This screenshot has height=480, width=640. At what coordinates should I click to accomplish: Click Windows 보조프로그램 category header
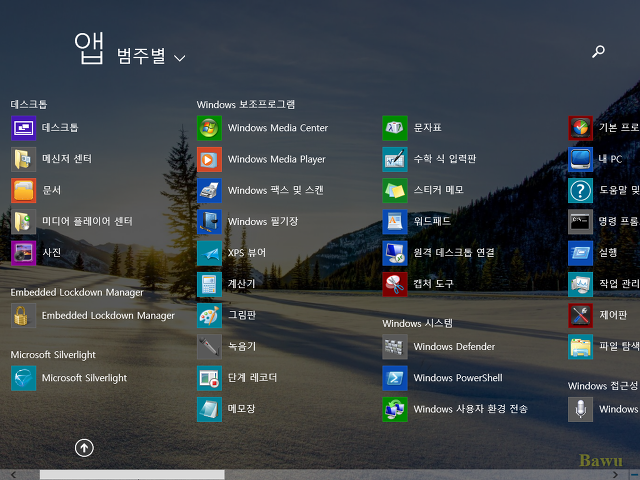coord(246,104)
